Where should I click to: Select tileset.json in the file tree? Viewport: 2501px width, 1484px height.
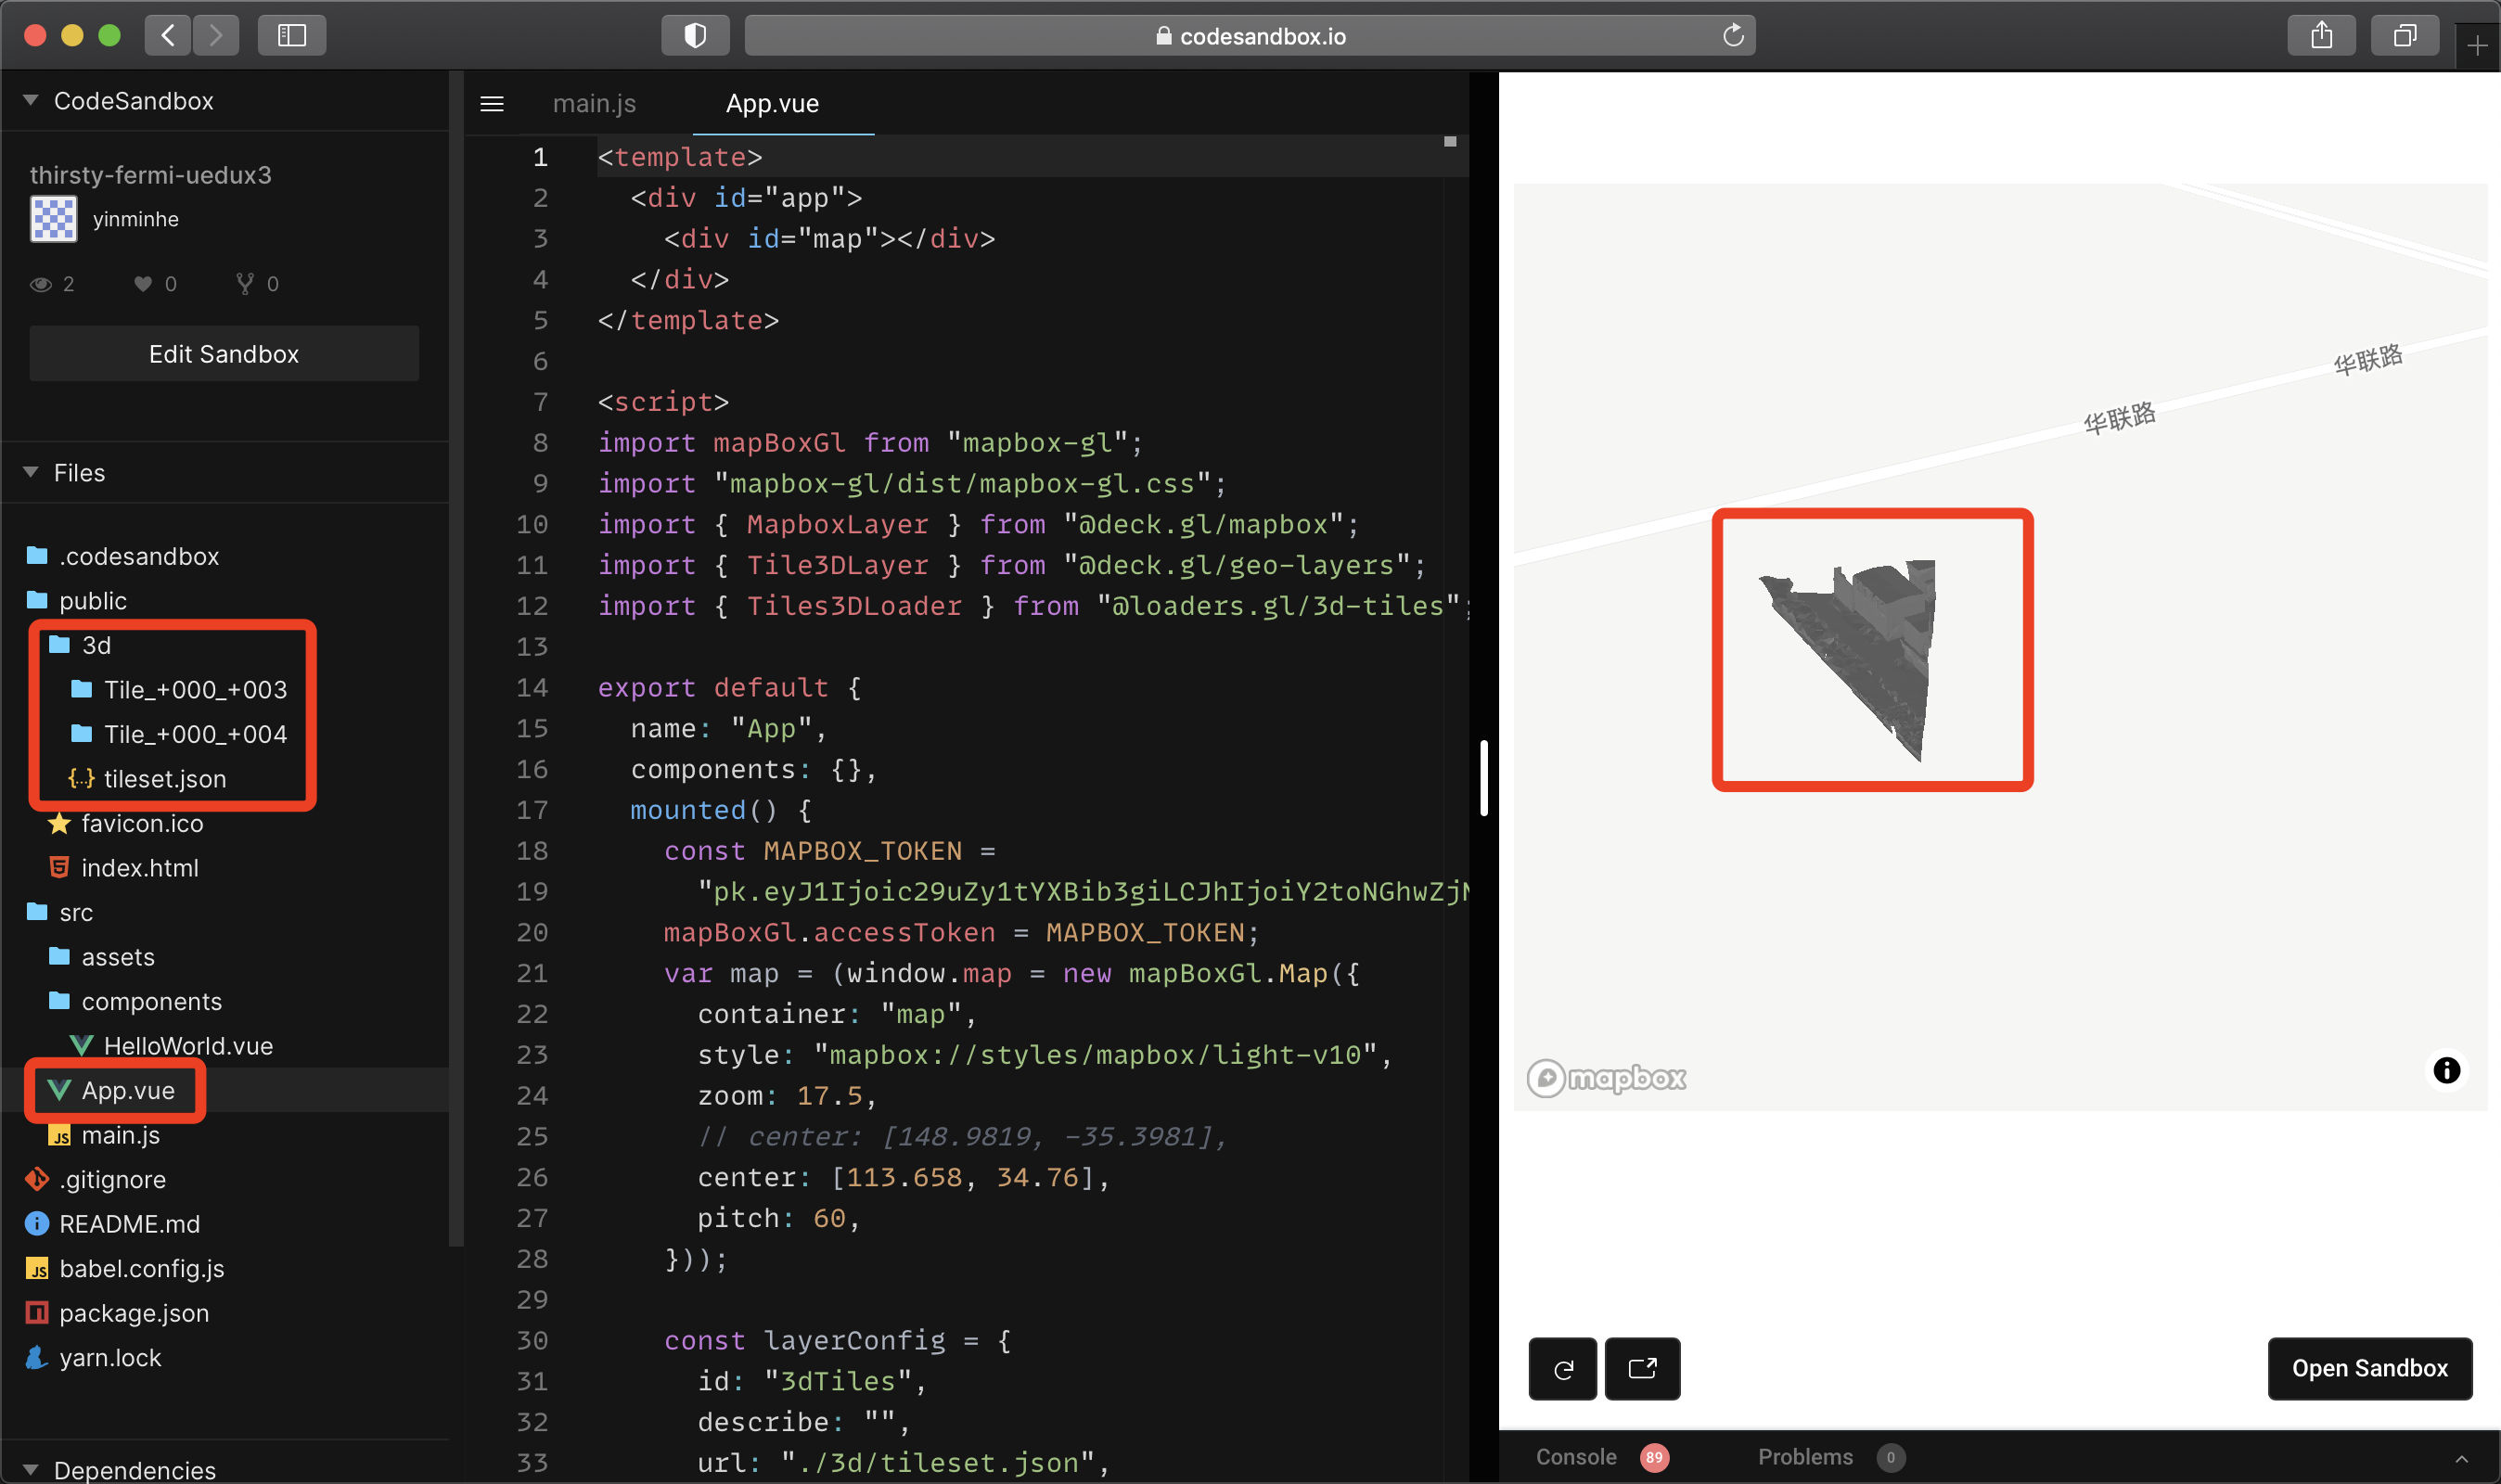point(165,778)
